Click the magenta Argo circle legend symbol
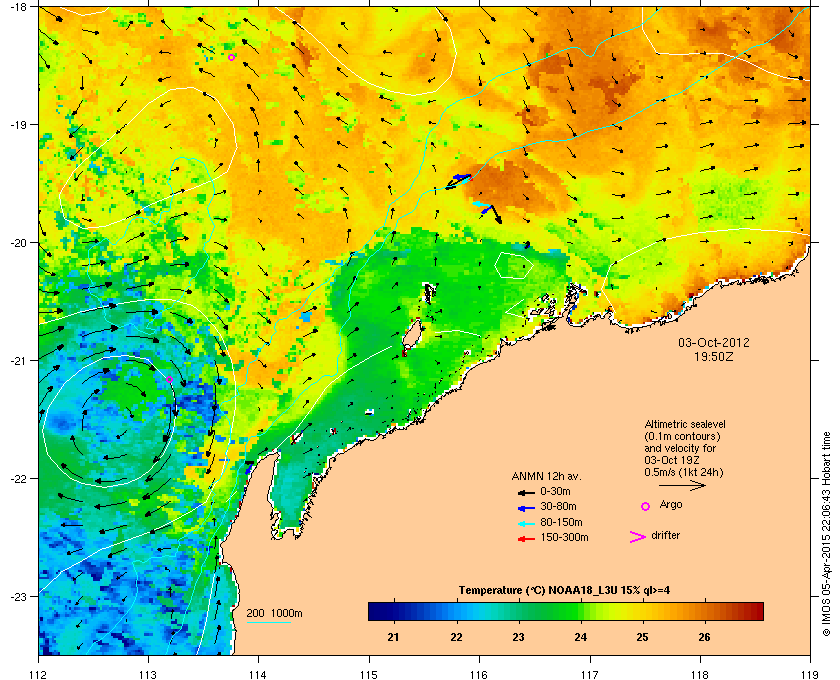Image resolution: width=840 pixels, height=680 pixels. [x=646, y=506]
